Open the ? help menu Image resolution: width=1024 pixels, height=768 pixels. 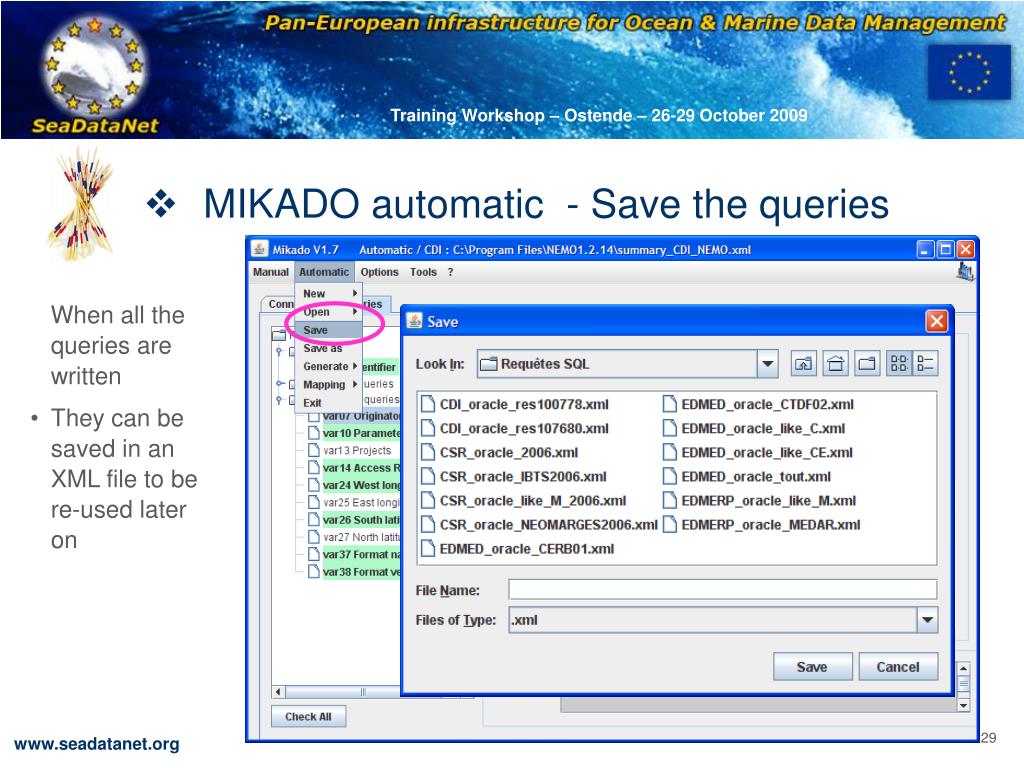[x=451, y=272]
